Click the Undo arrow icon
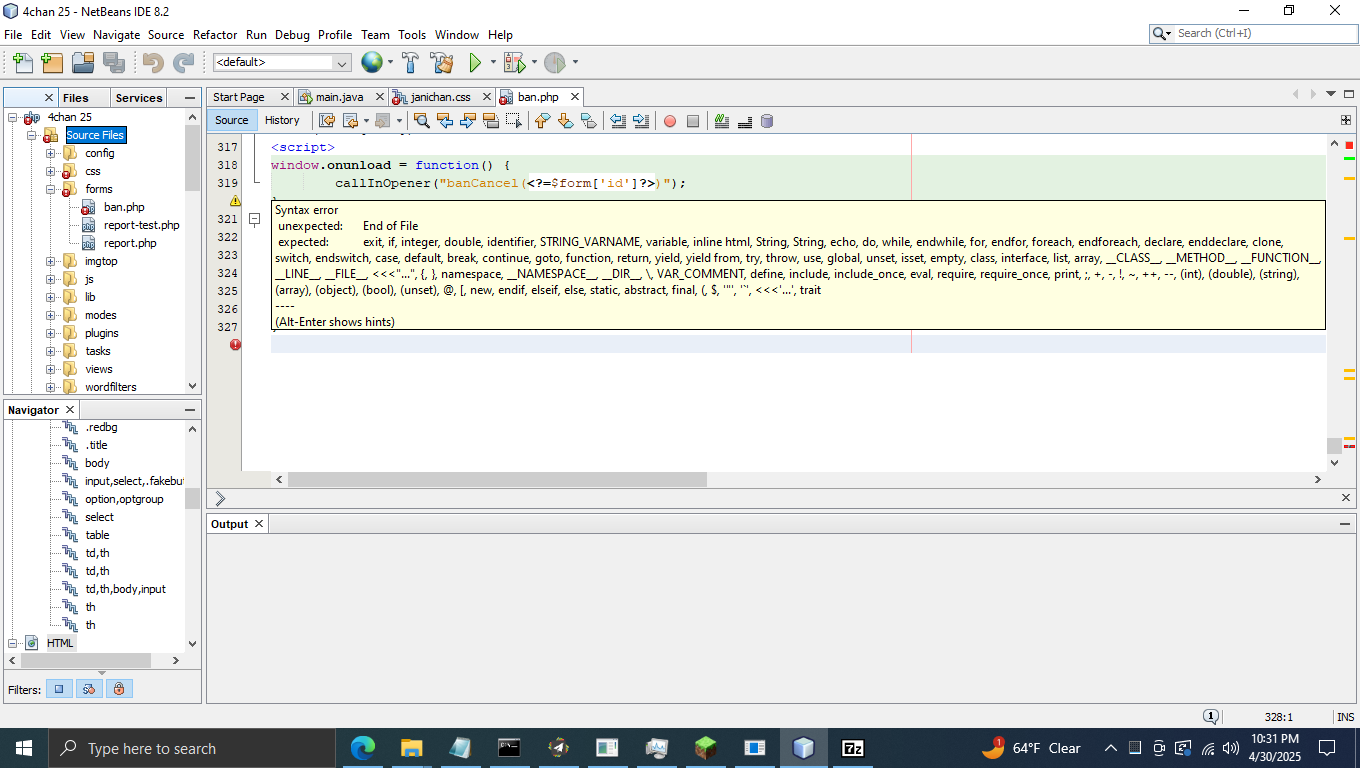The image size is (1360, 768). click(x=152, y=63)
